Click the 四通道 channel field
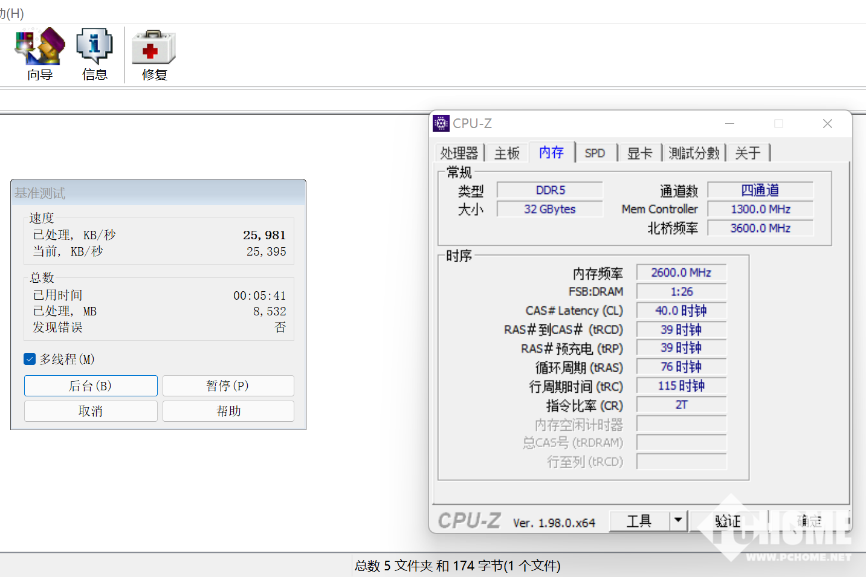Image resolution: width=866 pixels, height=577 pixels. (761, 190)
